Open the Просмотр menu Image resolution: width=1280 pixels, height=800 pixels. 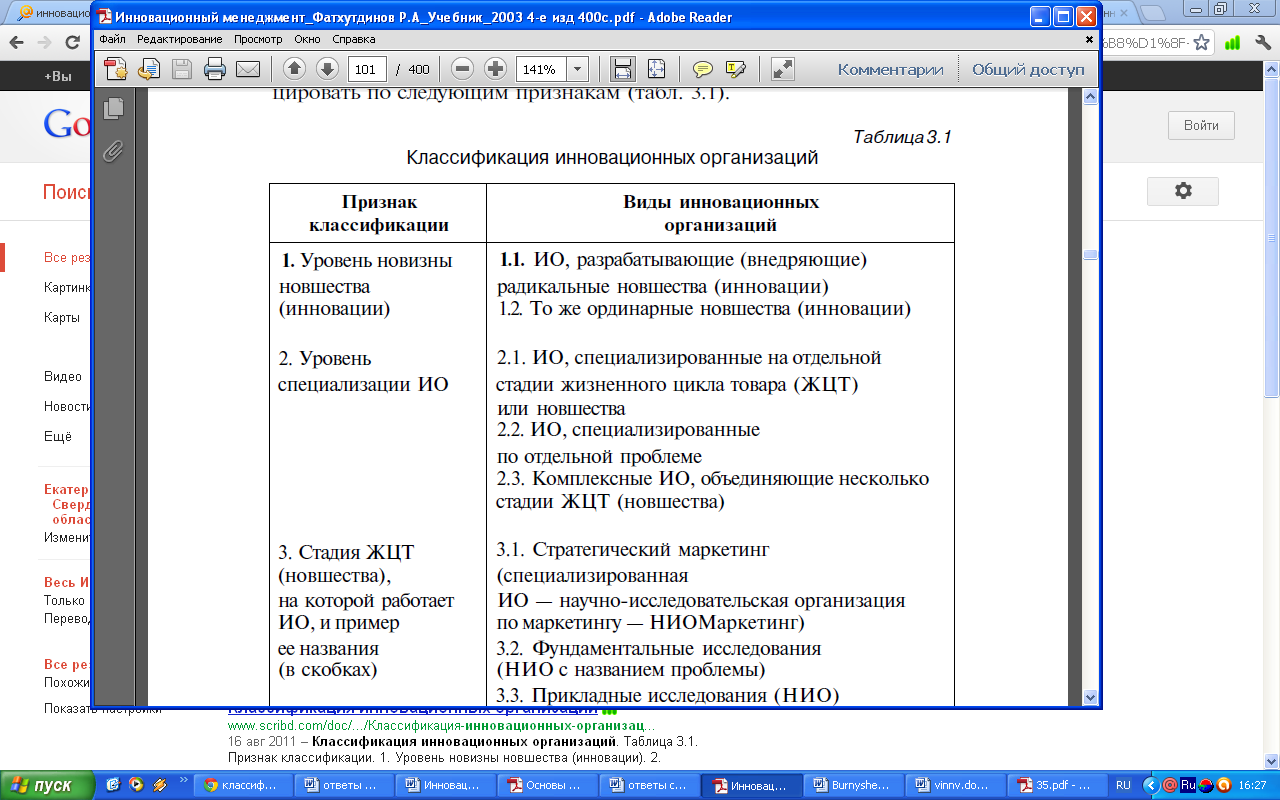click(x=259, y=39)
